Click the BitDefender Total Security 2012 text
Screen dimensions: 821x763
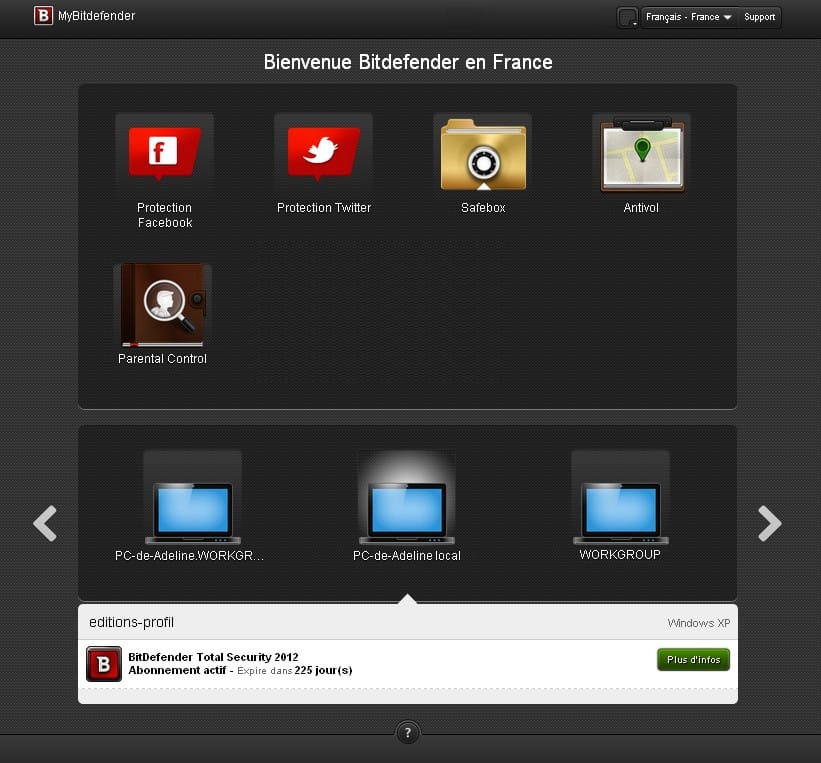pos(213,657)
